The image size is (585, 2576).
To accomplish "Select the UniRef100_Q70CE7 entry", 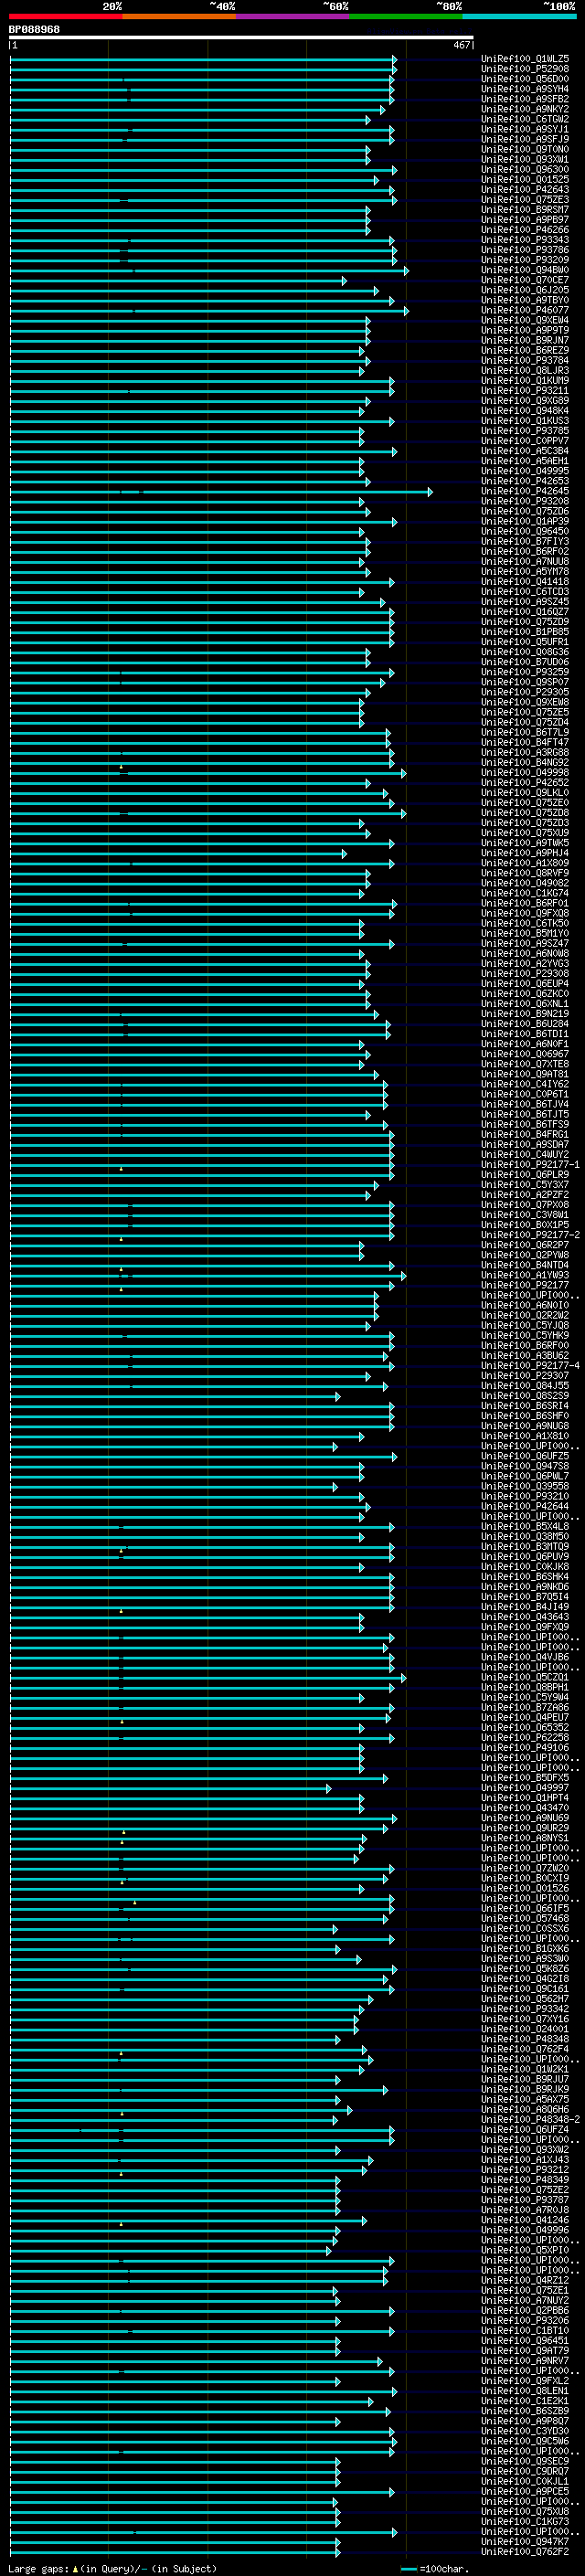I will (x=525, y=280).
